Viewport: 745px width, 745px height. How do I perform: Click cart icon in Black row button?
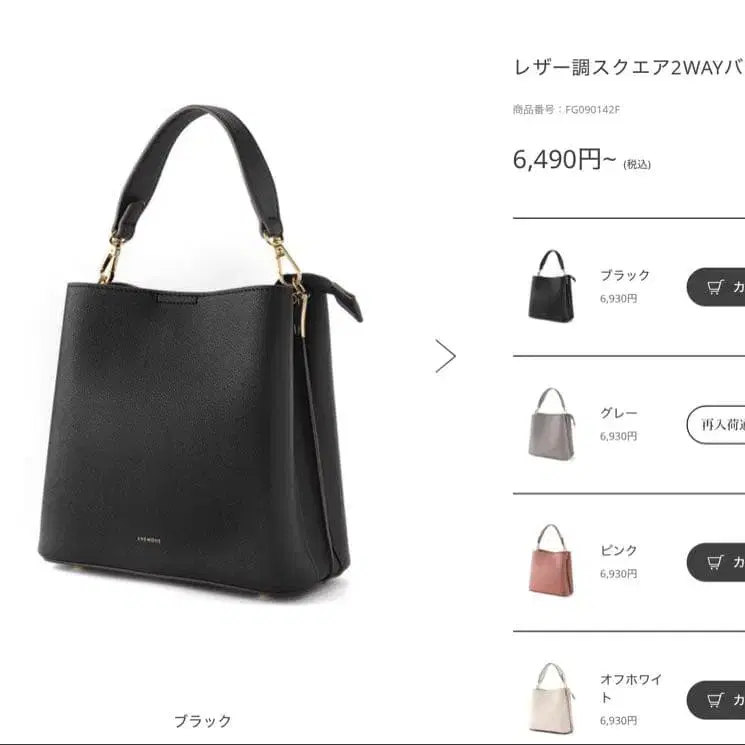point(715,287)
